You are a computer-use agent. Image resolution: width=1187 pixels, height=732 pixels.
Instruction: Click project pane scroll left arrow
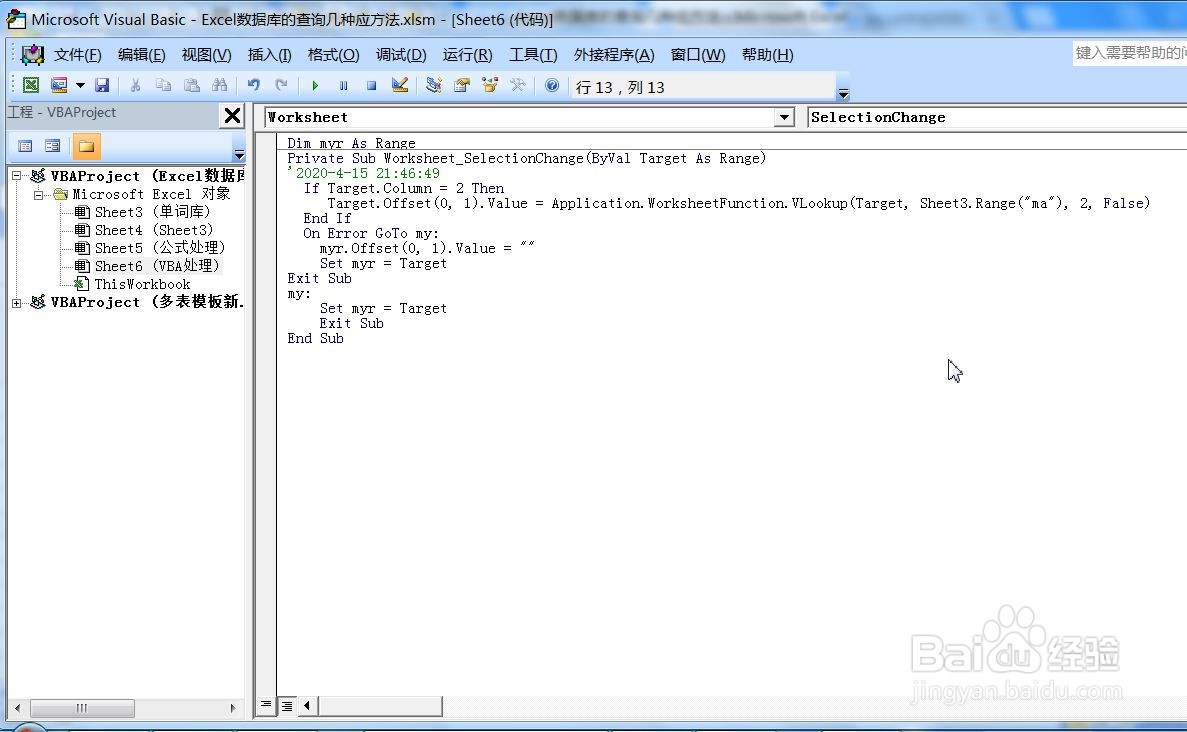(x=17, y=709)
